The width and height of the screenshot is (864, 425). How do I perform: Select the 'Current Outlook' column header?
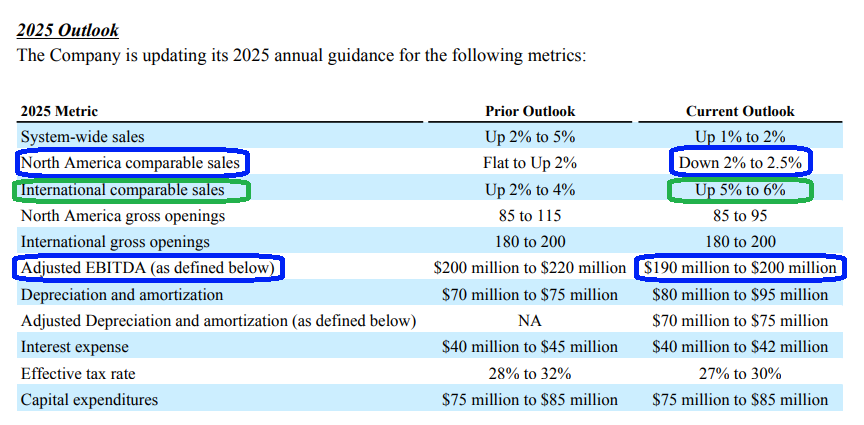pos(740,111)
